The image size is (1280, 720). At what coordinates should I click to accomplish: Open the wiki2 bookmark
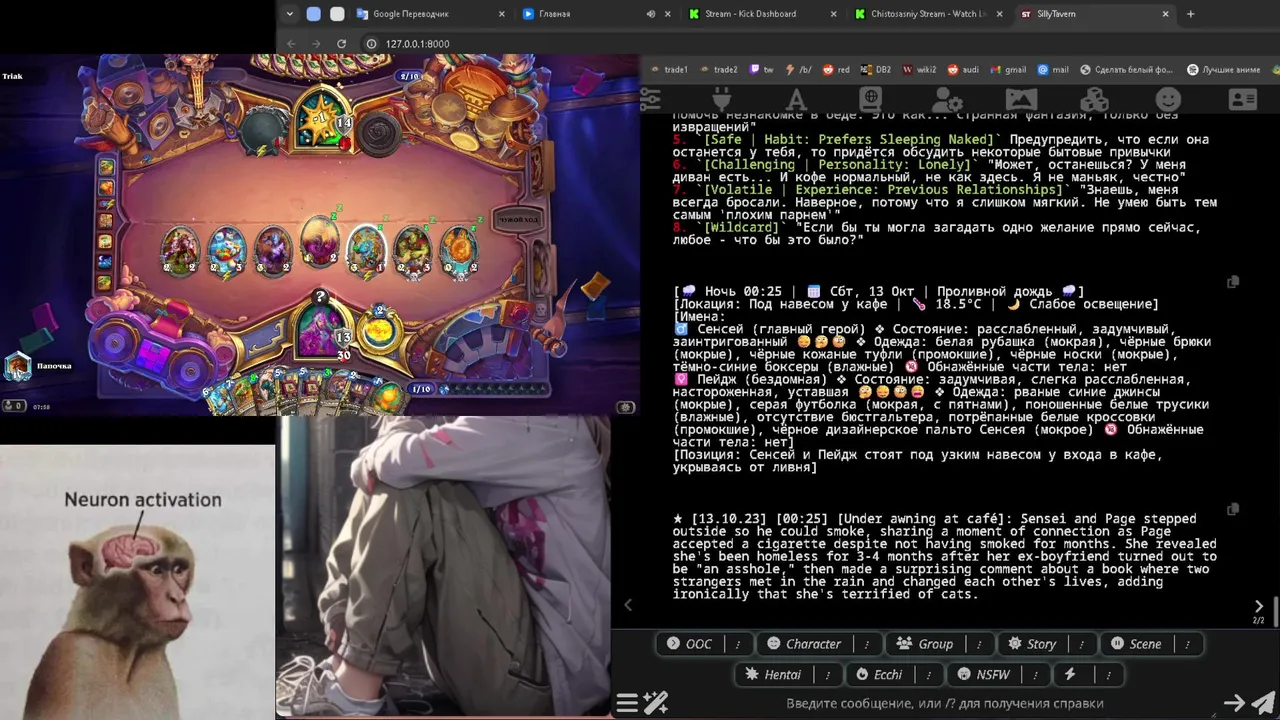tap(919, 70)
